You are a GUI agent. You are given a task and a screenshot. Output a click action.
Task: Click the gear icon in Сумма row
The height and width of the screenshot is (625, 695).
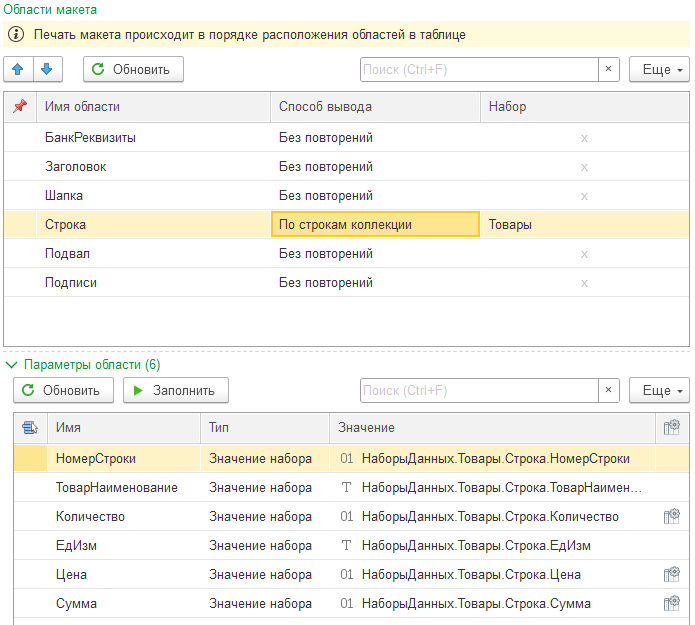click(671, 604)
